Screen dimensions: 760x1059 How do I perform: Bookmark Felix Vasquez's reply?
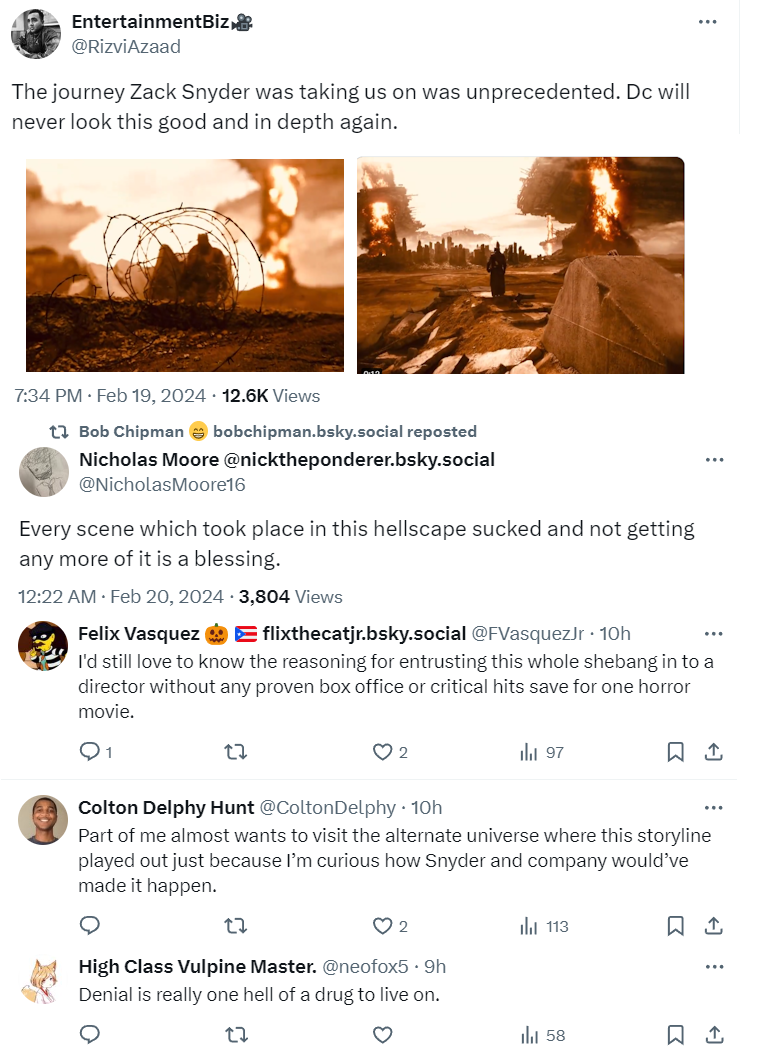(x=675, y=752)
